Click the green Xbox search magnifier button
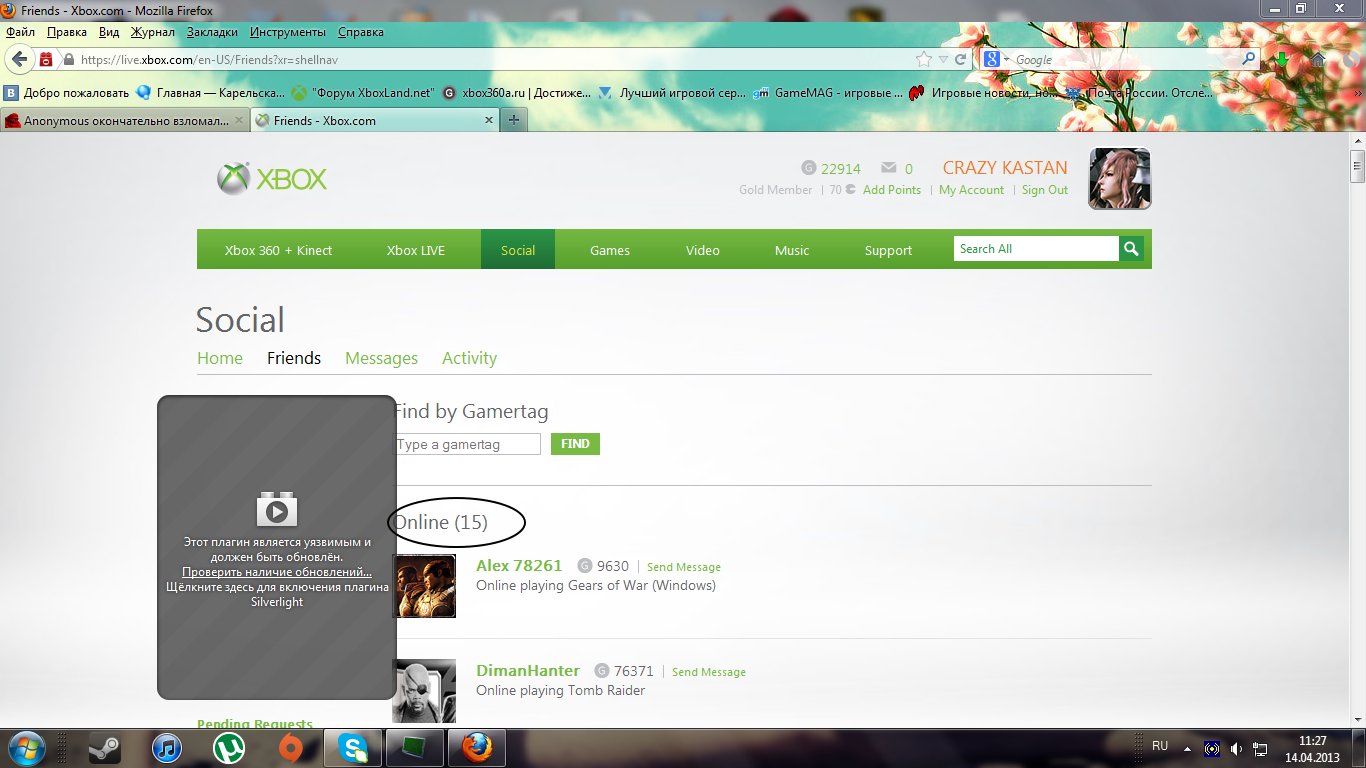1366x768 pixels. point(1131,249)
